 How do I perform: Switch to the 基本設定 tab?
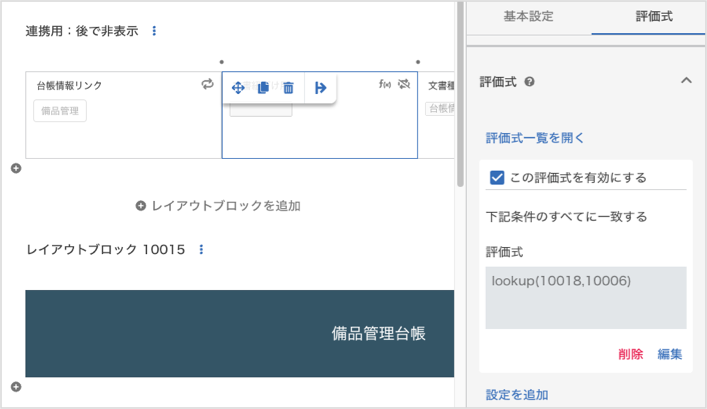pyautogui.click(x=528, y=17)
